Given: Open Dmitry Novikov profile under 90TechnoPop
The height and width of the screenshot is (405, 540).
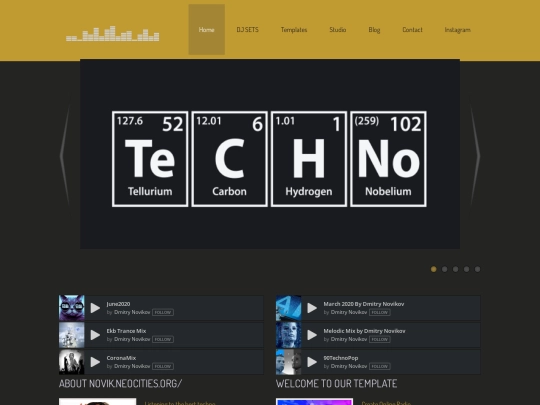Looking at the screenshot, I should 349,366.
